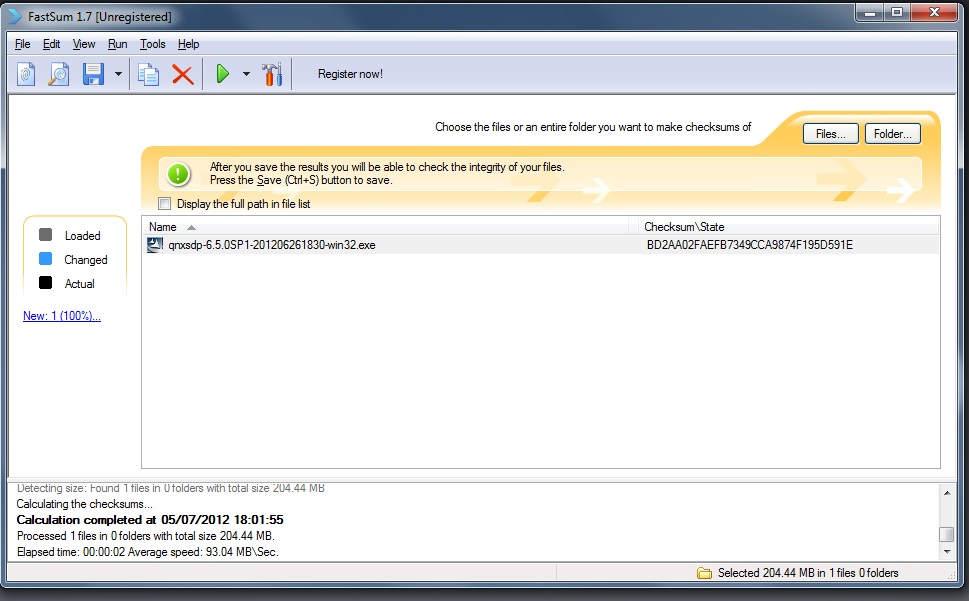Enable Display the full path checkbox

coord(165,204)
